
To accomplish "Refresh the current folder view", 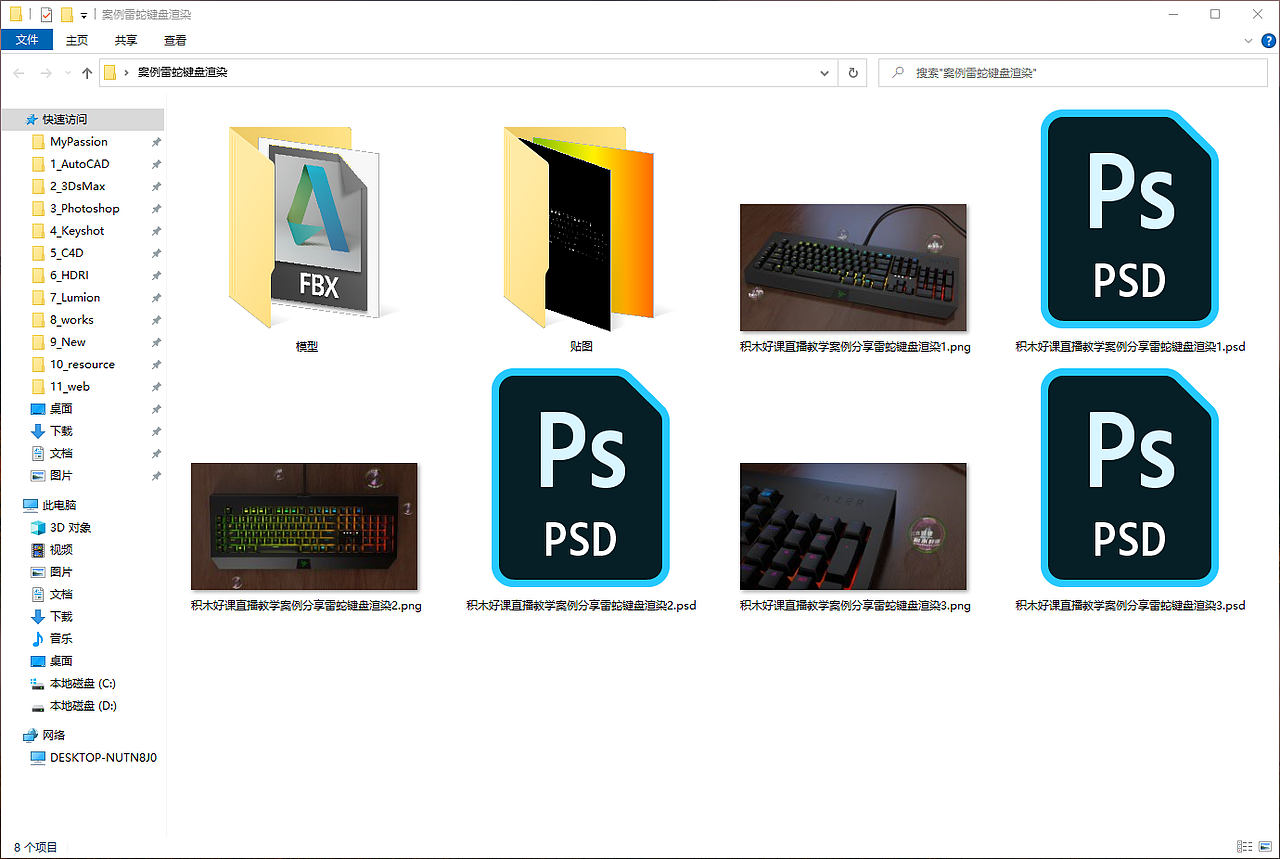I will (x=853, y=73).
